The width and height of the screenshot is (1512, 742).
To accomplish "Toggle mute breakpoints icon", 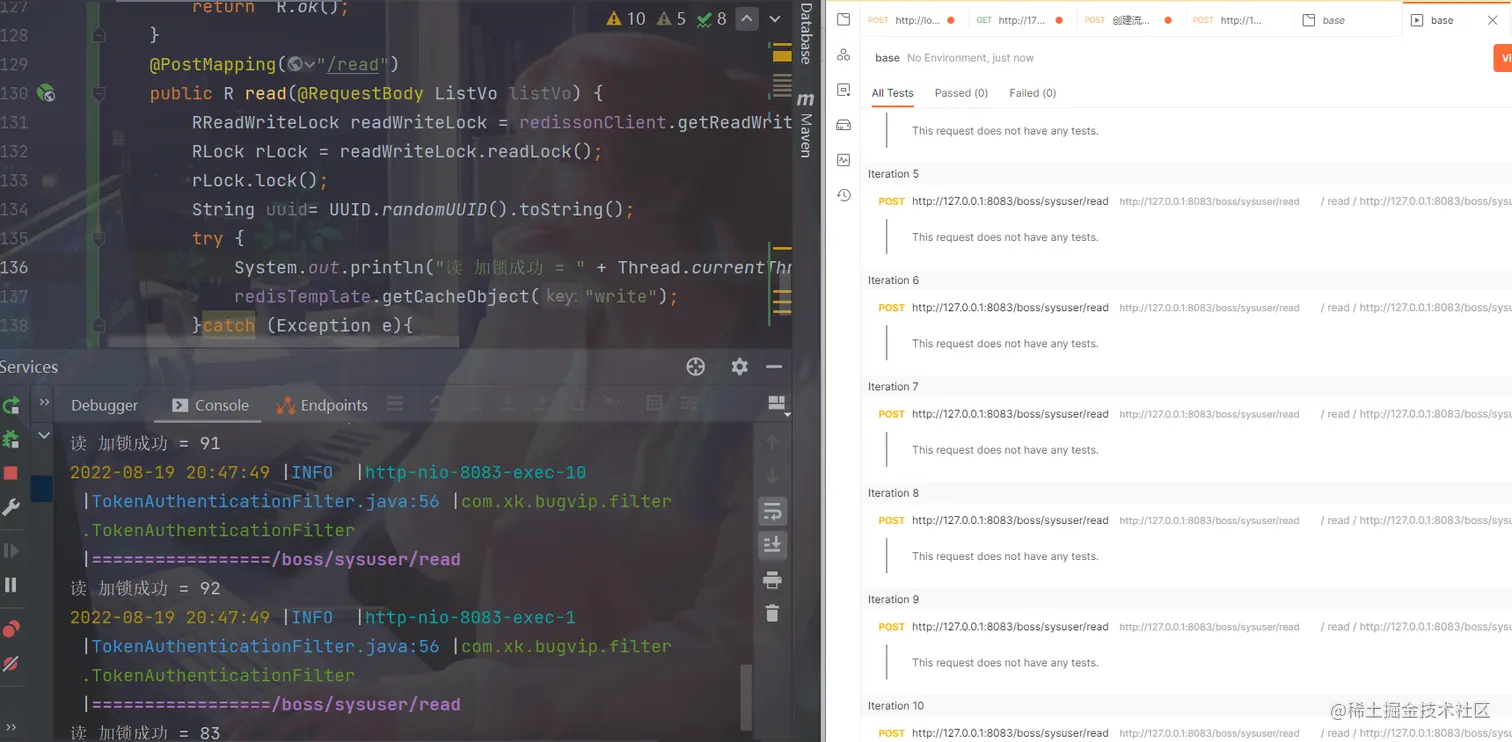I will pyautogui.click(x=11, y=663).
